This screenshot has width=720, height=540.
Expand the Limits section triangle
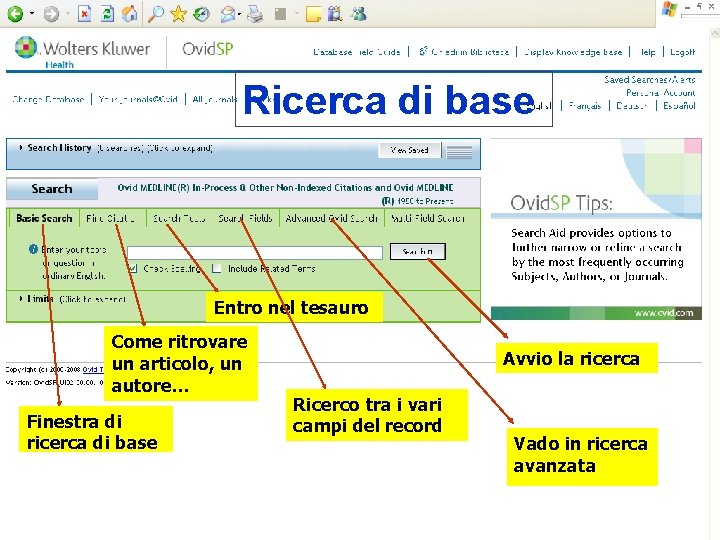click(21, 299)
